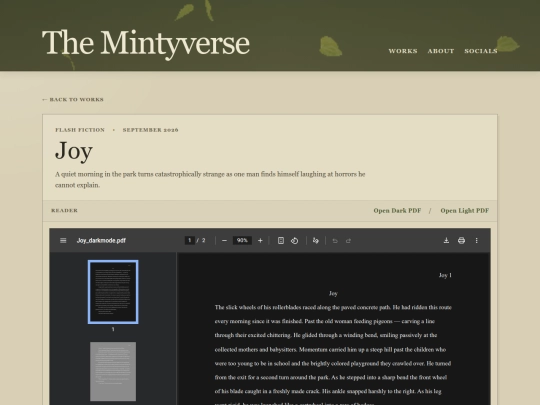Open Light PDF link
Viewport: 540px width, 405px height.
pyautogui.click(x=465, y=210)
